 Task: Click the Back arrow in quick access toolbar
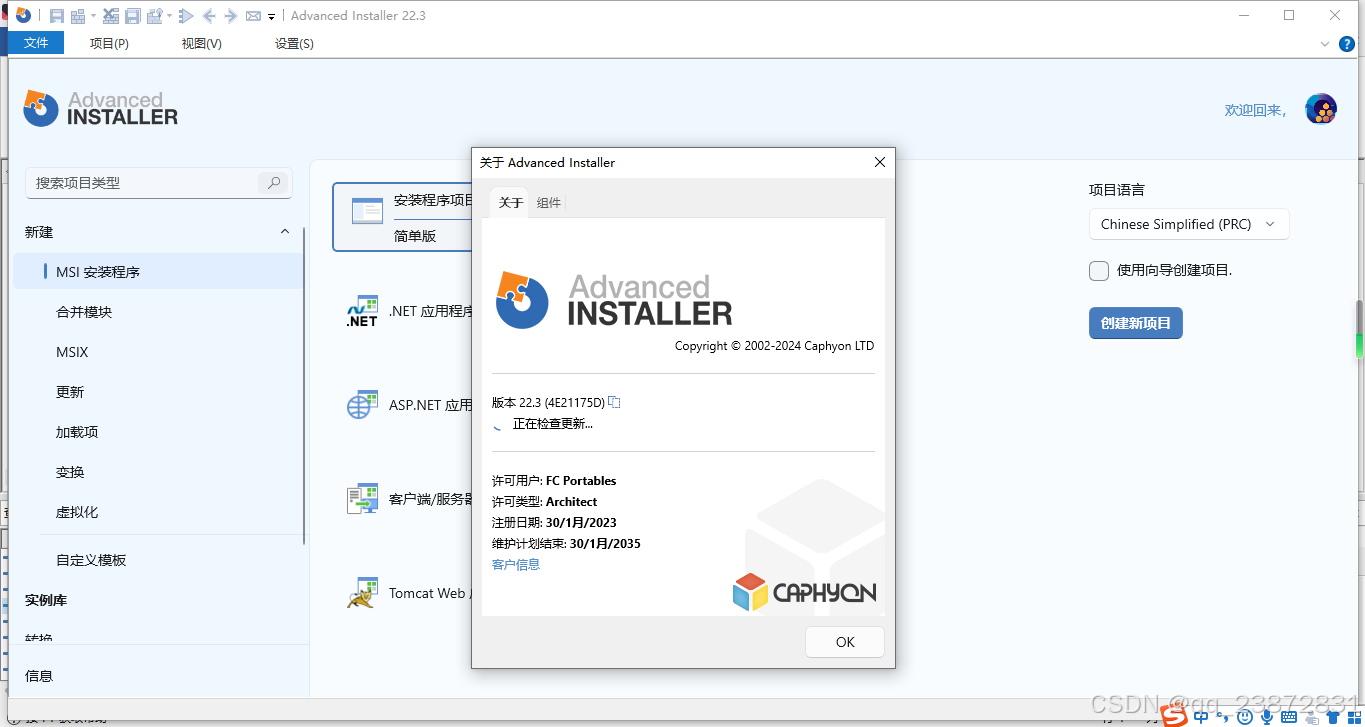[x=209, y=16]
